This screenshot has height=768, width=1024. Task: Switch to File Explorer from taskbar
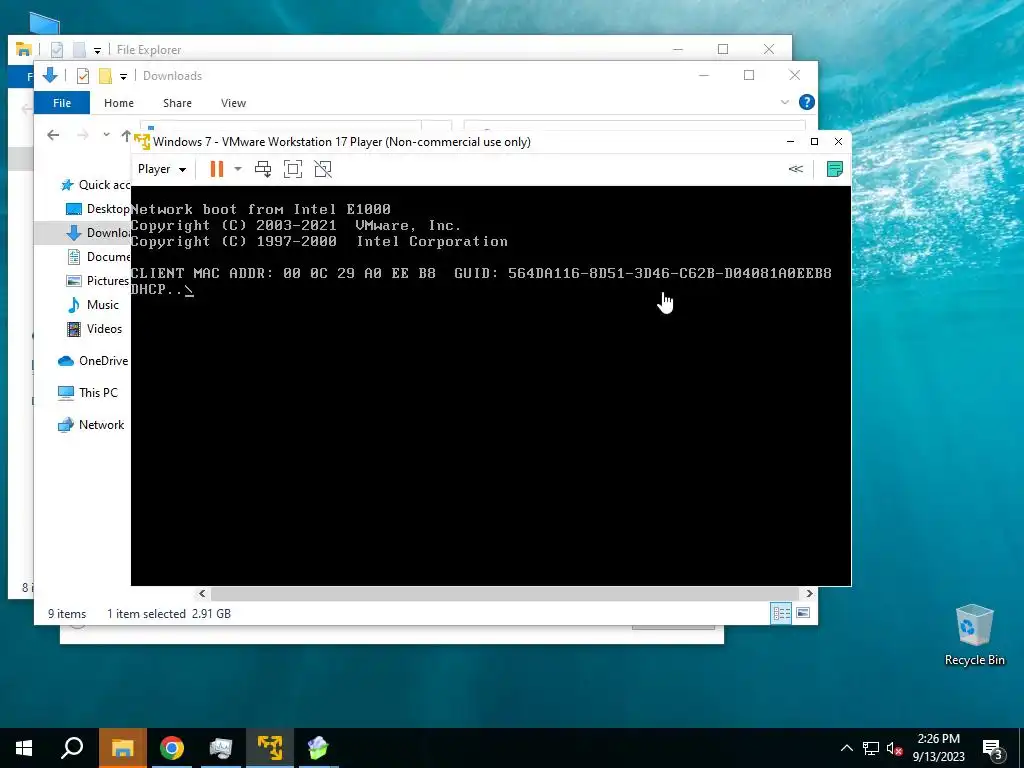122,748
